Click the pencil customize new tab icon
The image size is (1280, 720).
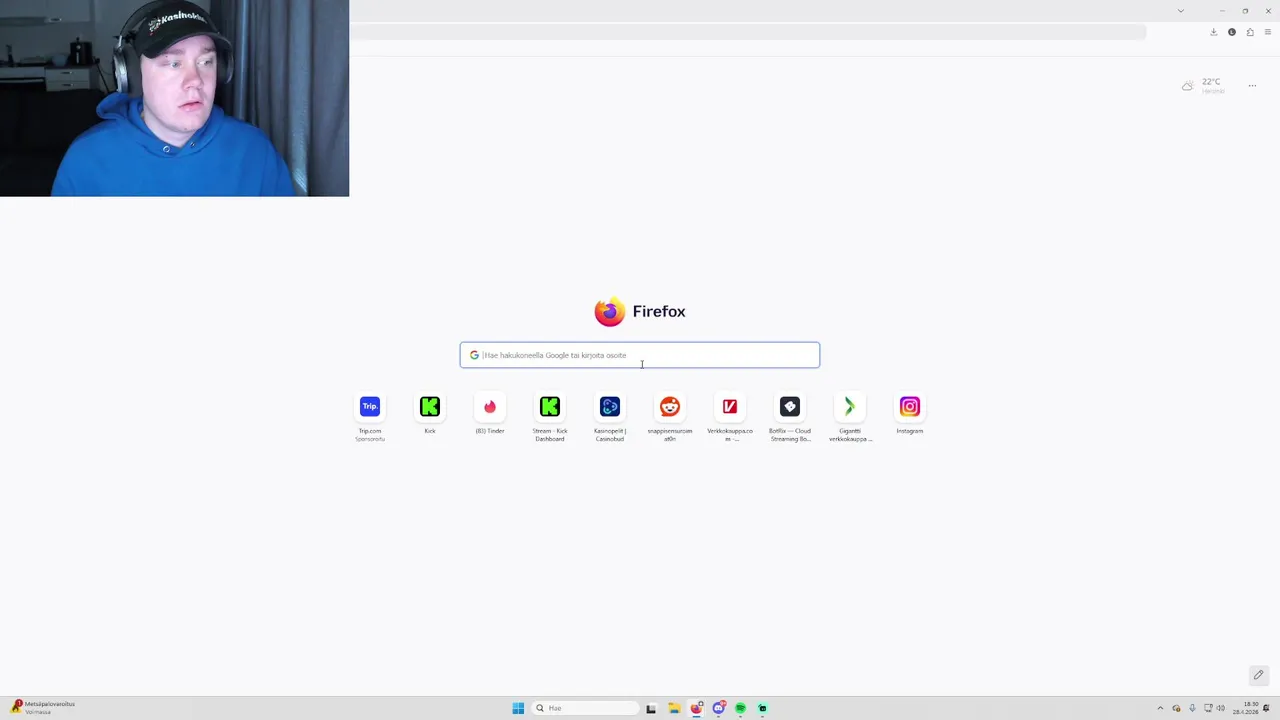tap(1259, 675)
